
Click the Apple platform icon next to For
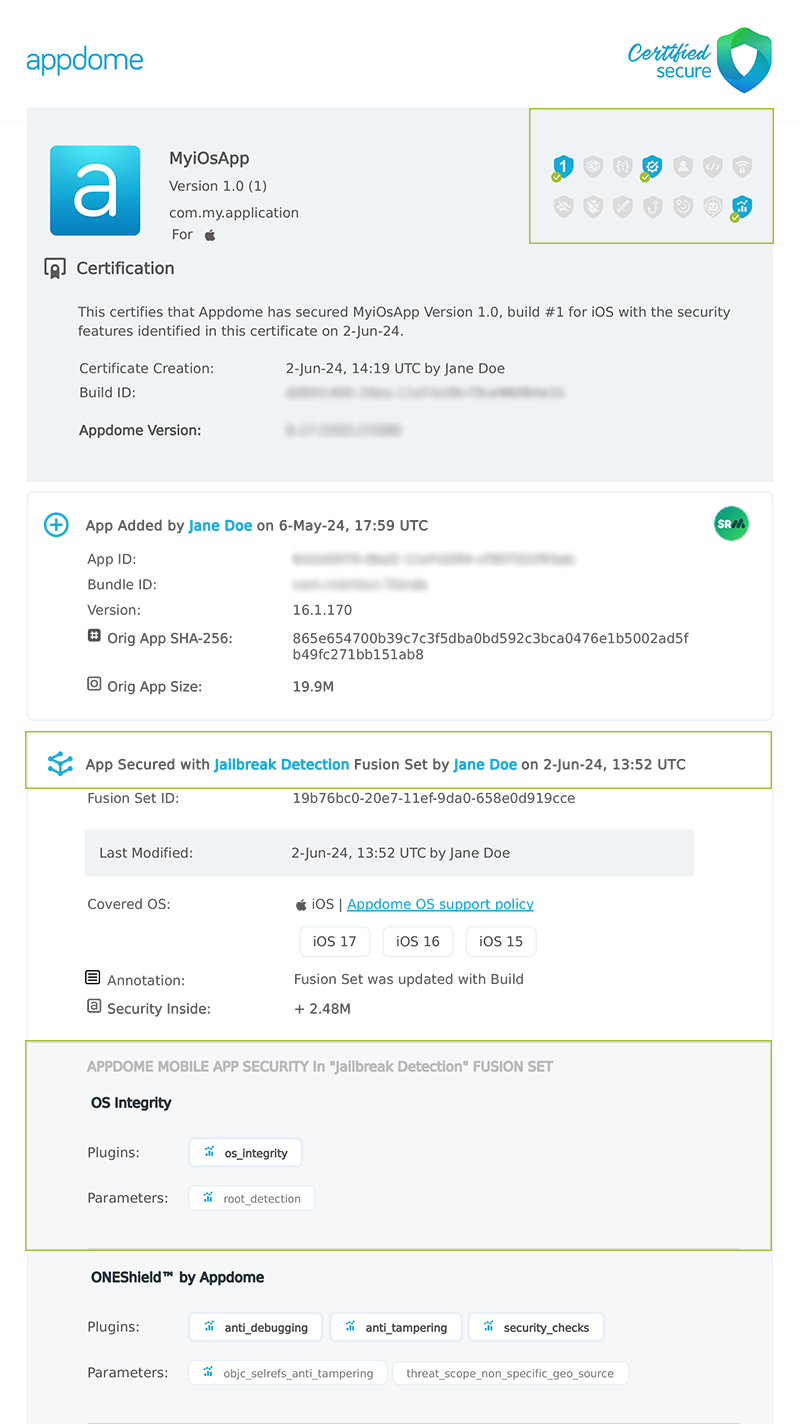point(208,234)
